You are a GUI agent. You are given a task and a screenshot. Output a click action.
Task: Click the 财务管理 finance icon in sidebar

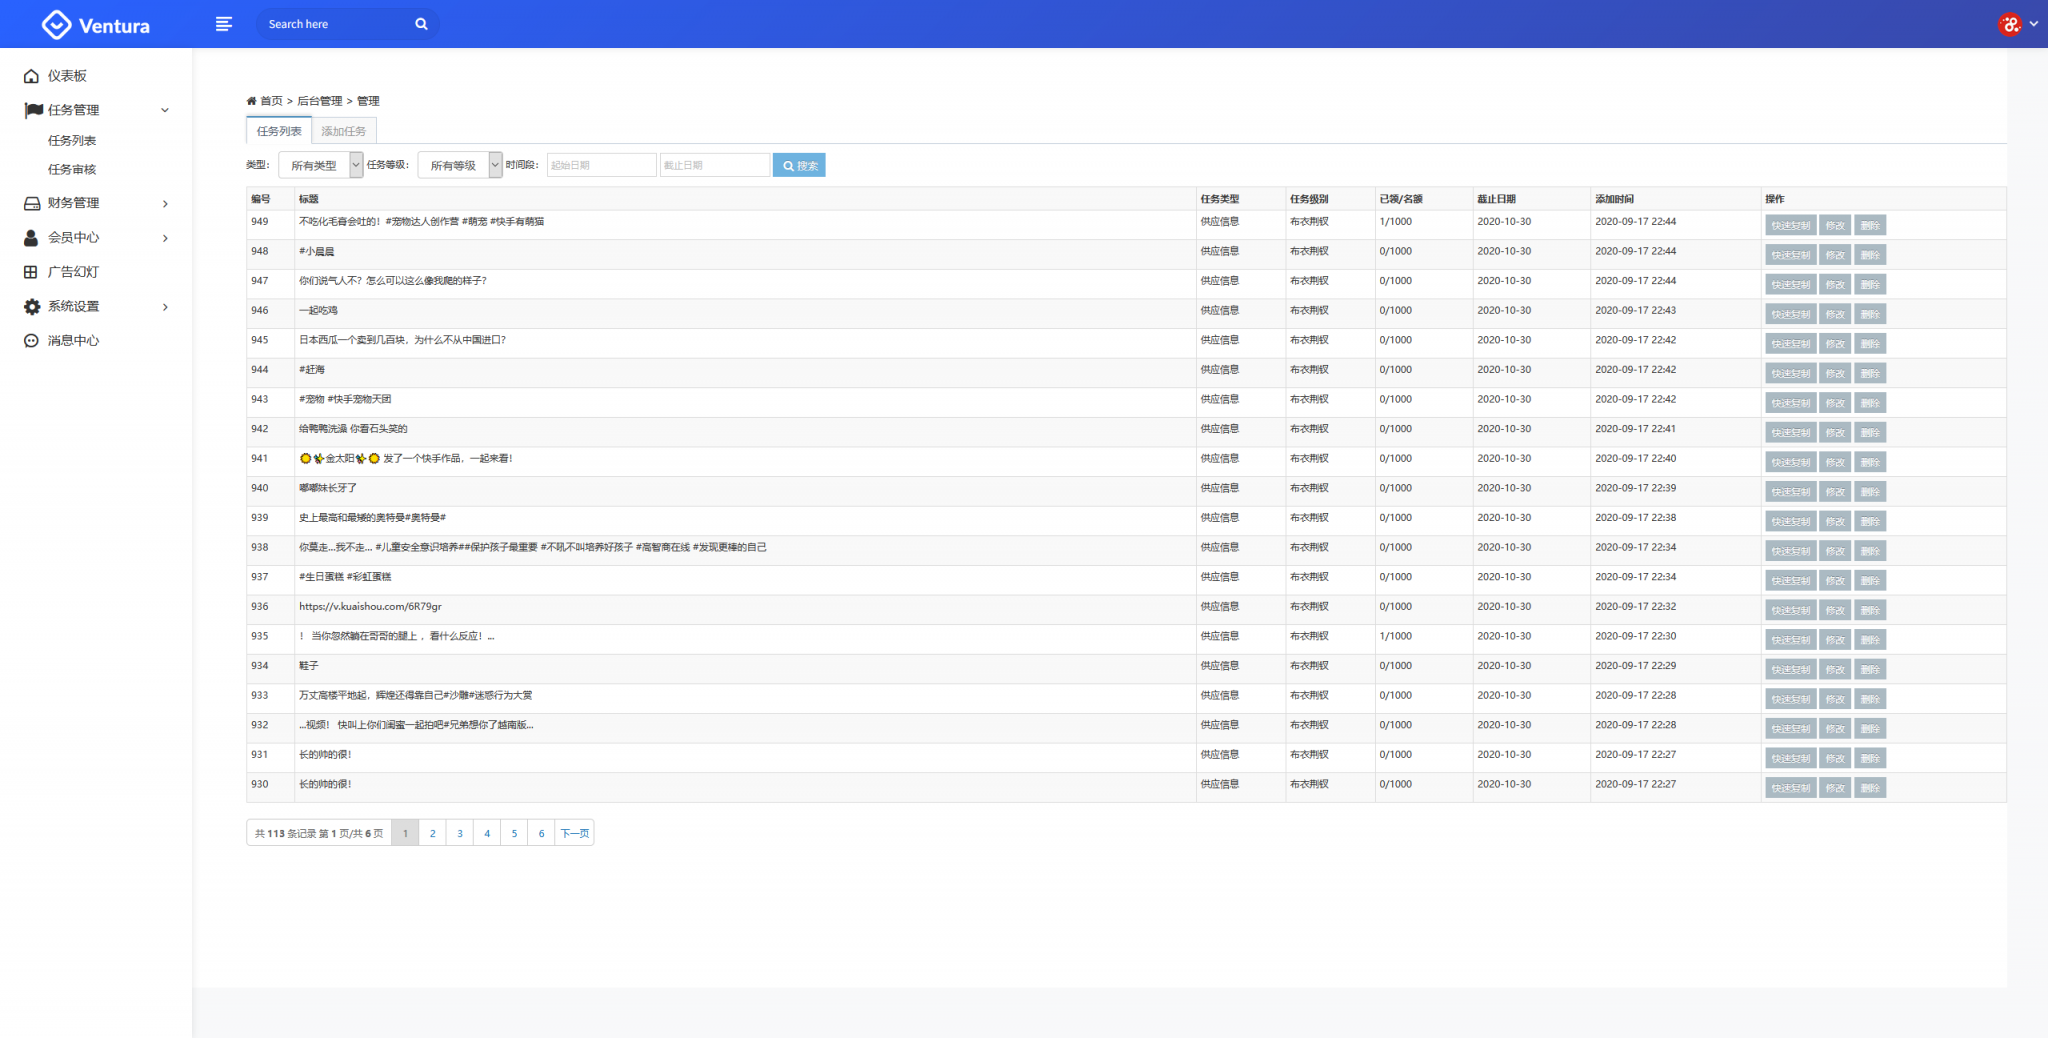(x=31, y=203)
